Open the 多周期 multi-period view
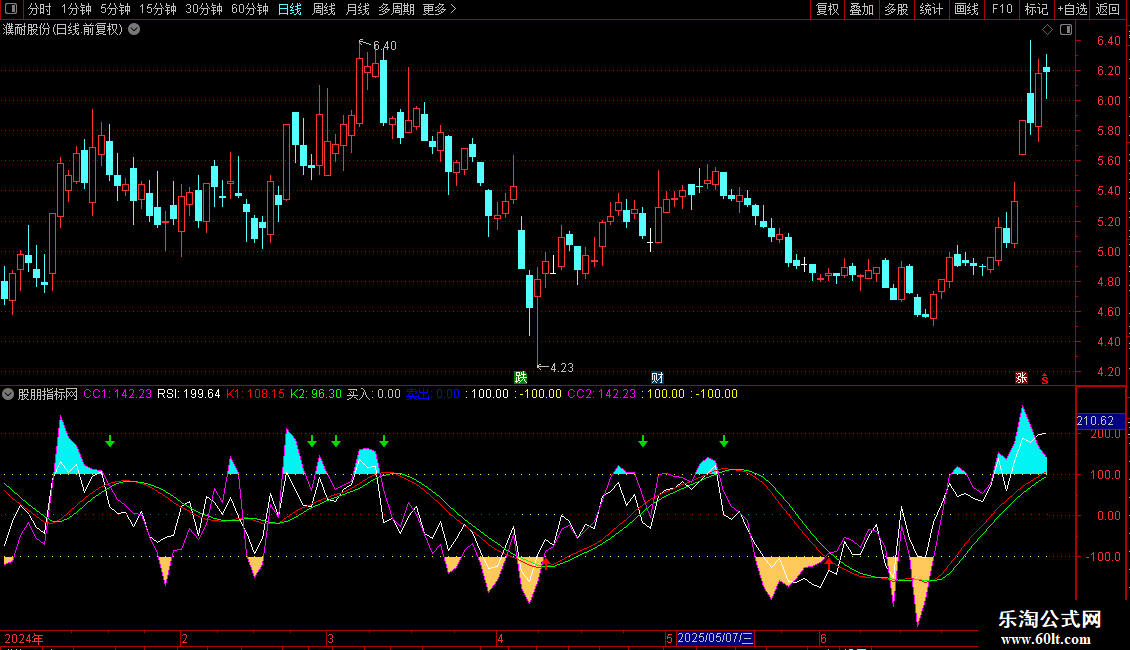 (396, 9)
